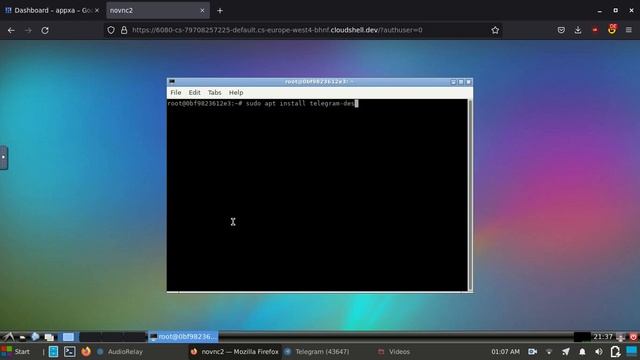Image resolution: width=640 pixels, height=360 pixels.
Task: Click the iconify windows icon in remote panel
Action: click(x=49, y=337)
